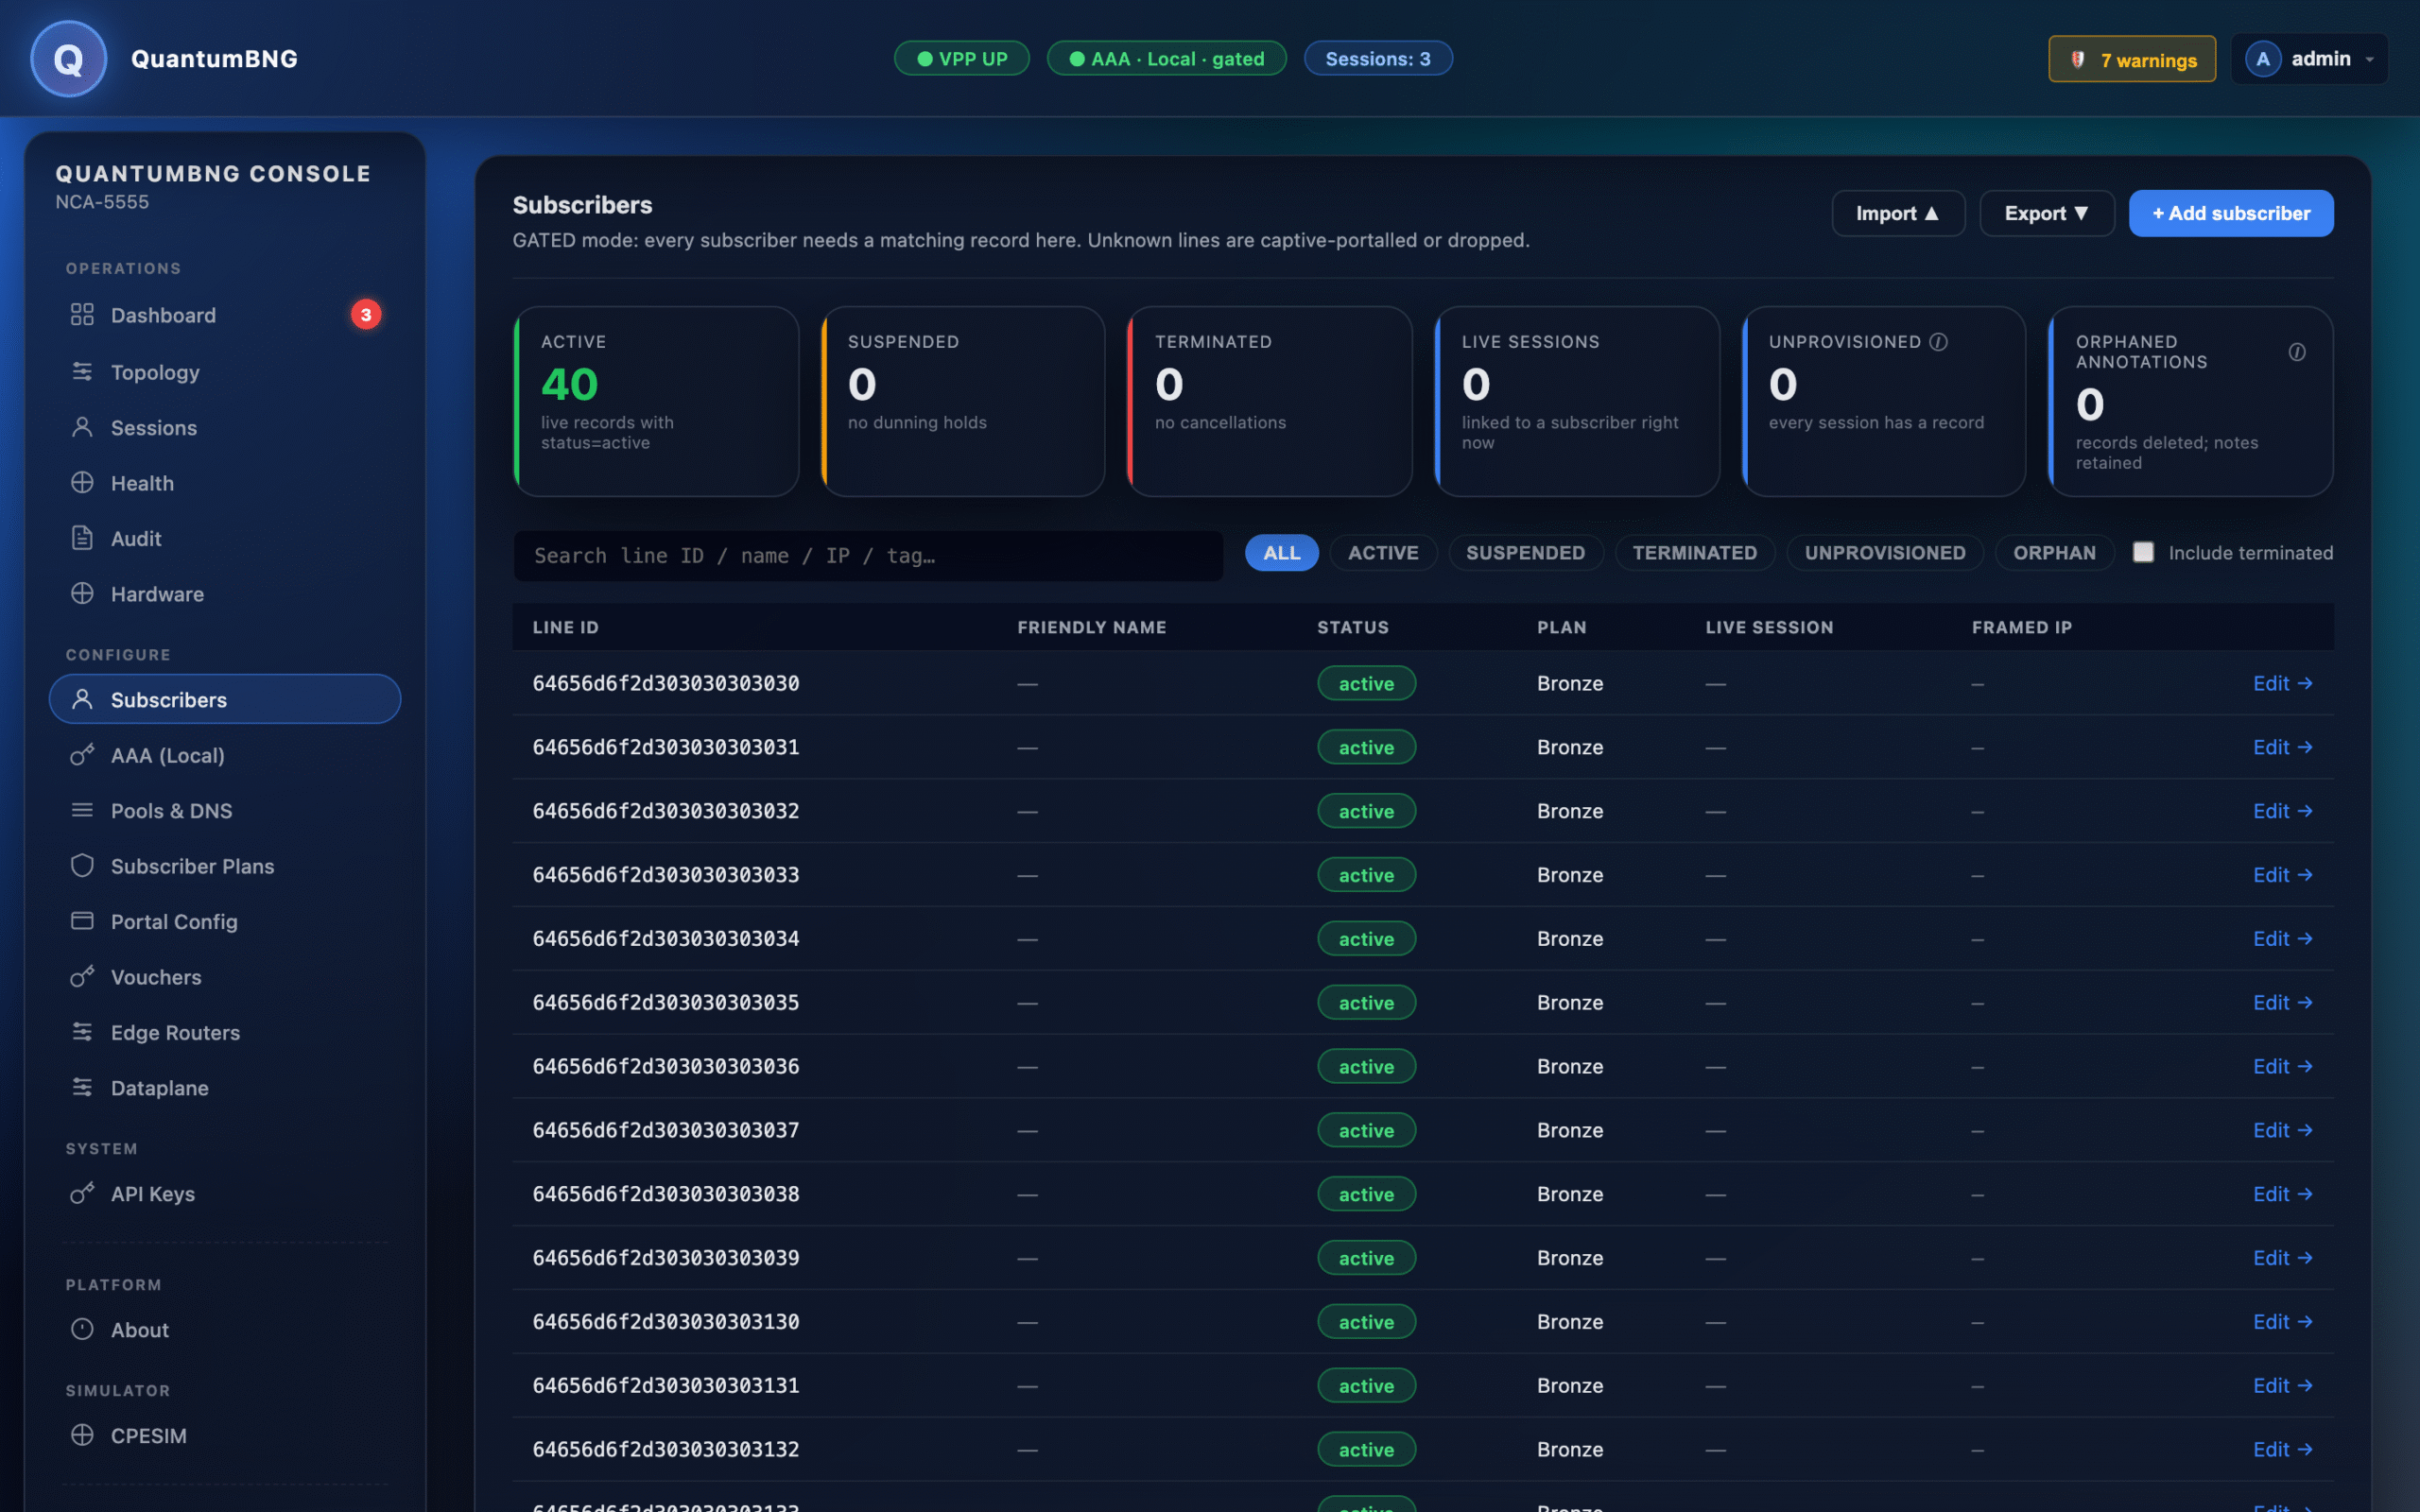Click the FRIENDLY NAME column header

(x=1091, y=627)
